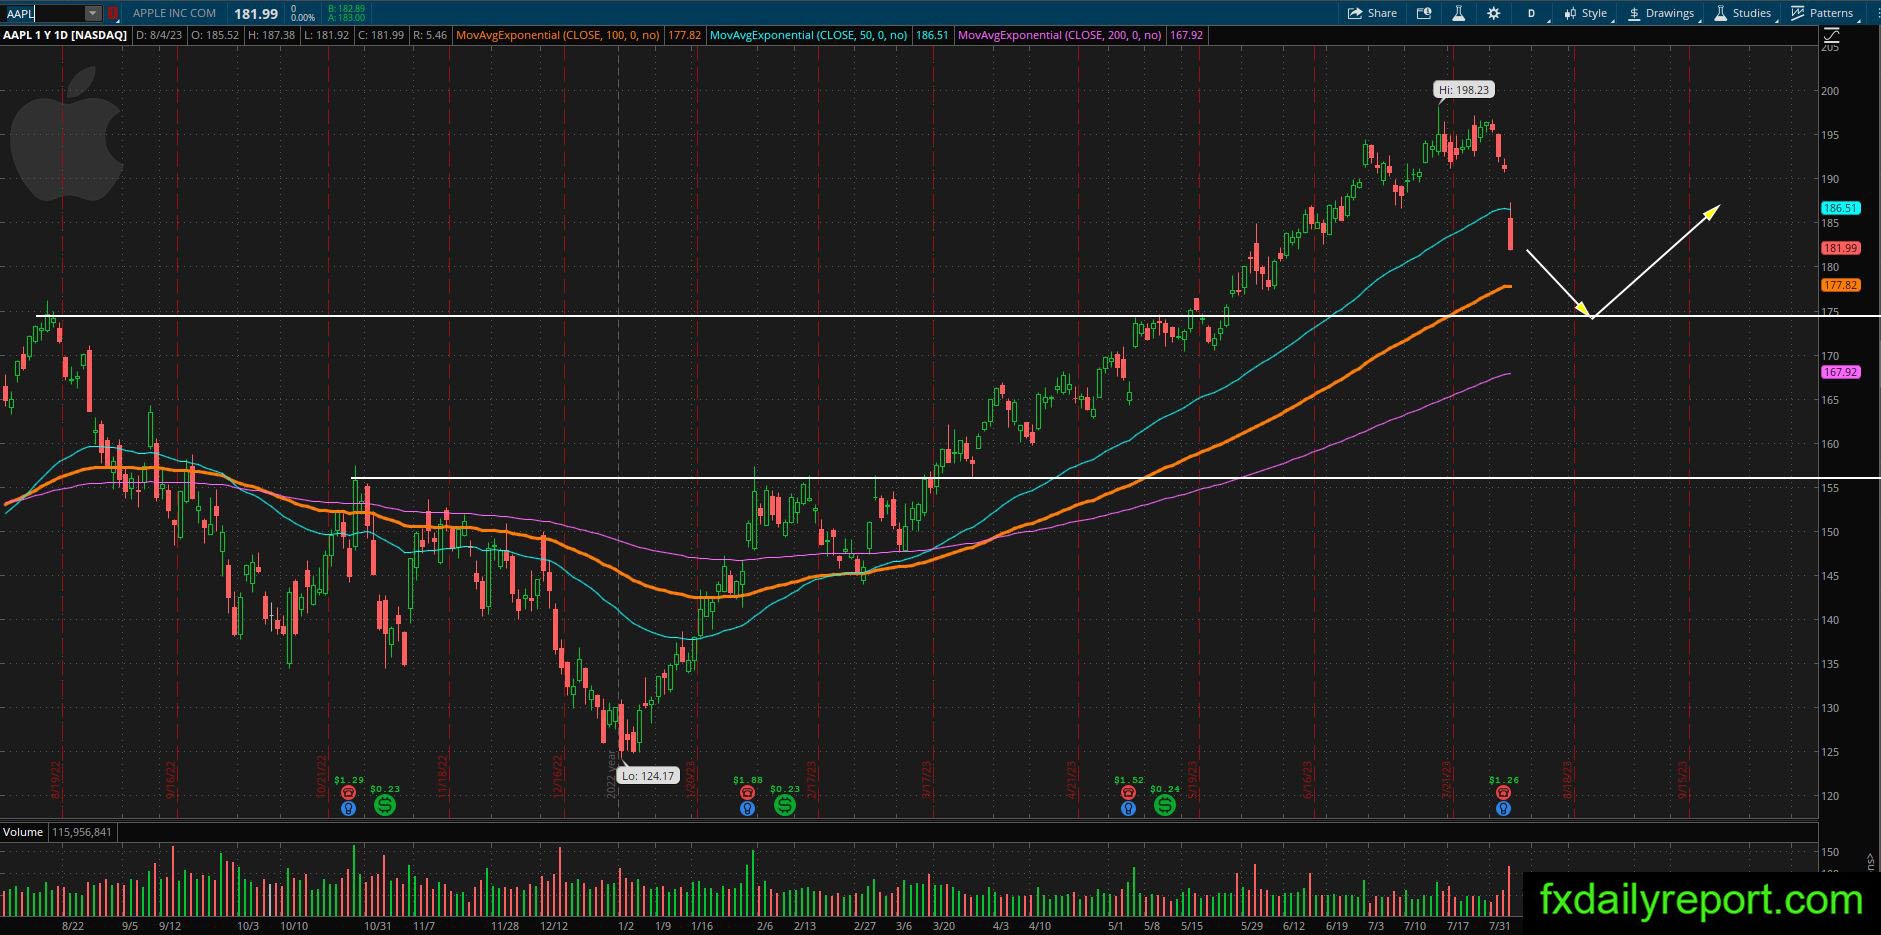1881x935 pixels.
Task: Click the green dividend icon near 2/6
Action: pyautogui.click(x=784, y=804)
